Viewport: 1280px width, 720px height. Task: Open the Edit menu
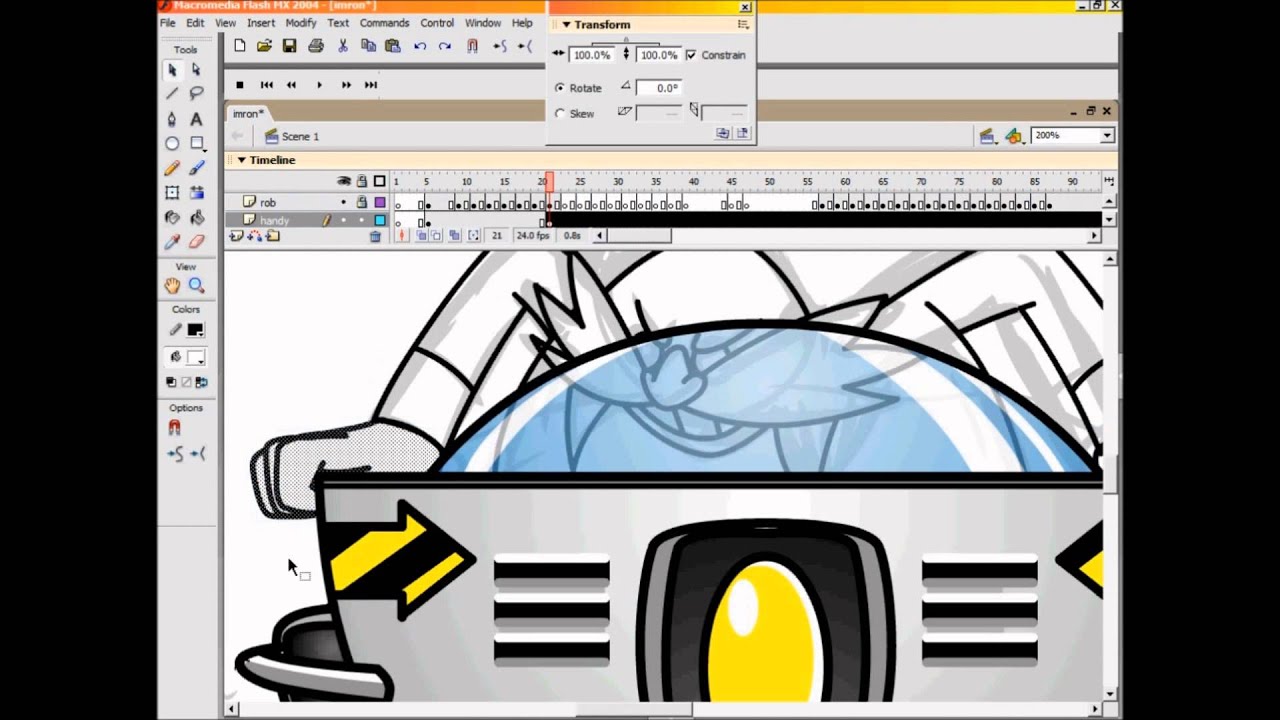195,23
